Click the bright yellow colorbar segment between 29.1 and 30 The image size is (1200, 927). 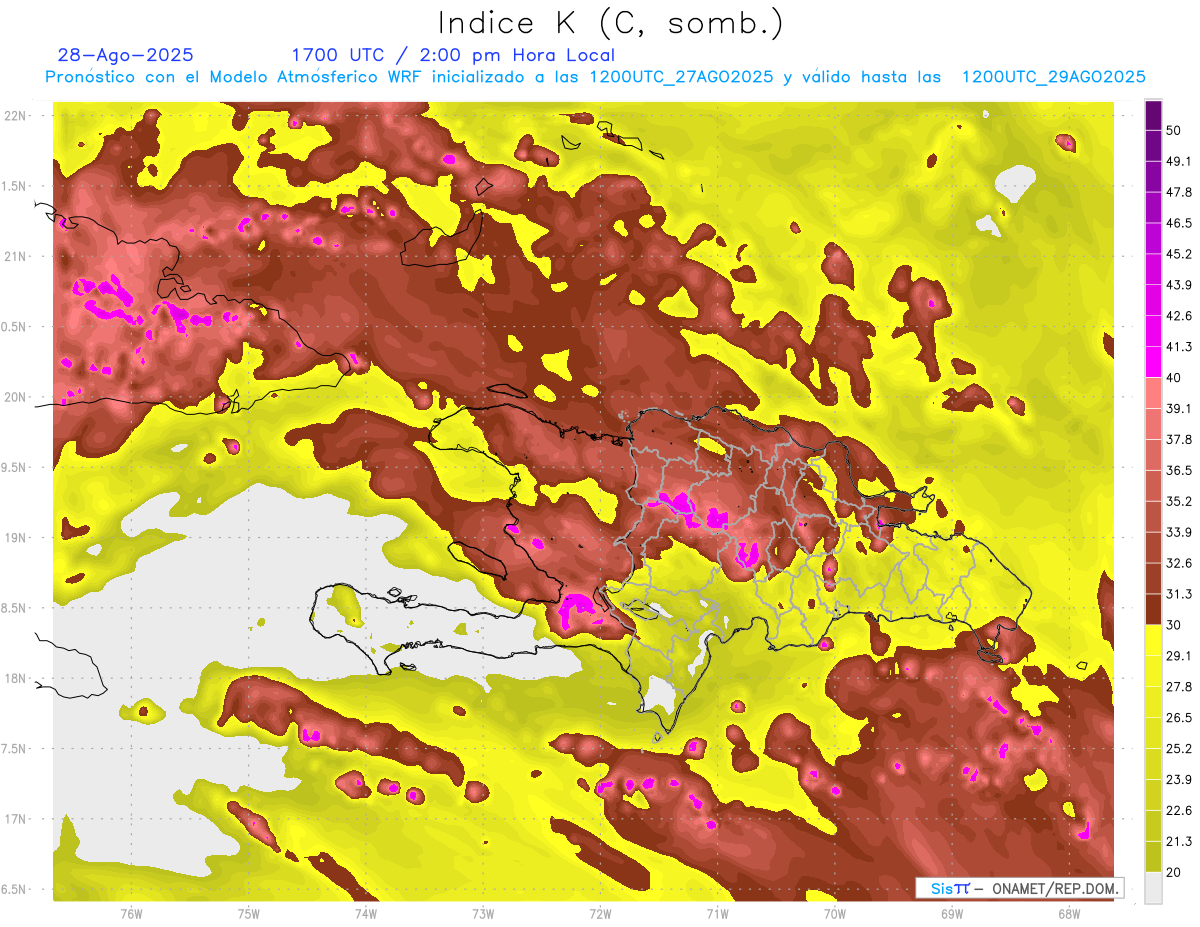(x=1153, y=640)
